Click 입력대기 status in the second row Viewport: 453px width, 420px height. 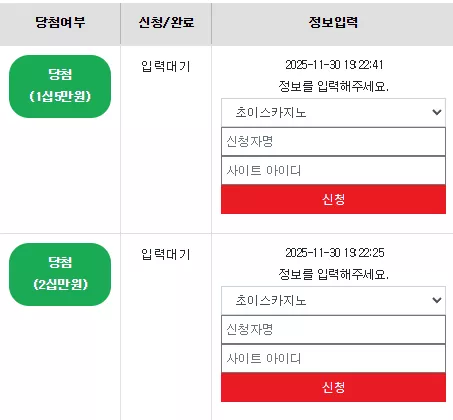click(166, 254)
